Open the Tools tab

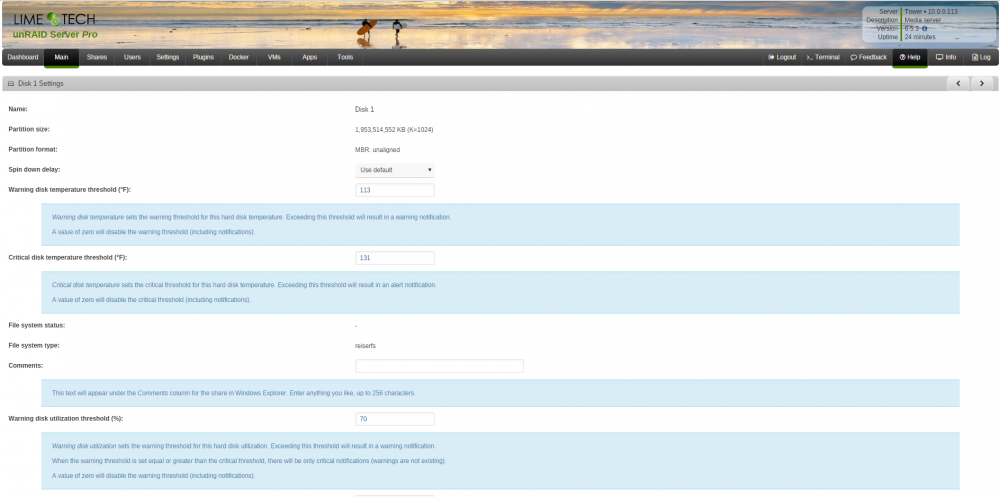pyautogui.click(x=345, y=57)
